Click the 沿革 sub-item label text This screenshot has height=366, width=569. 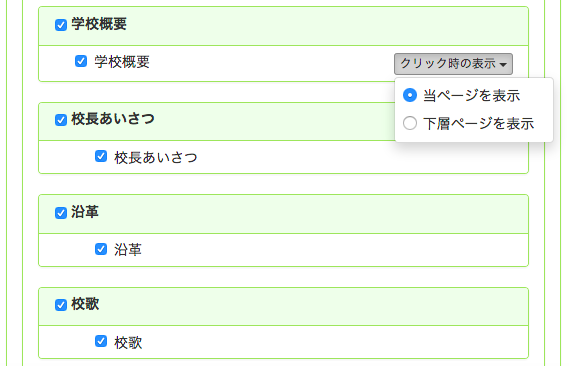[x=128, y=250]
